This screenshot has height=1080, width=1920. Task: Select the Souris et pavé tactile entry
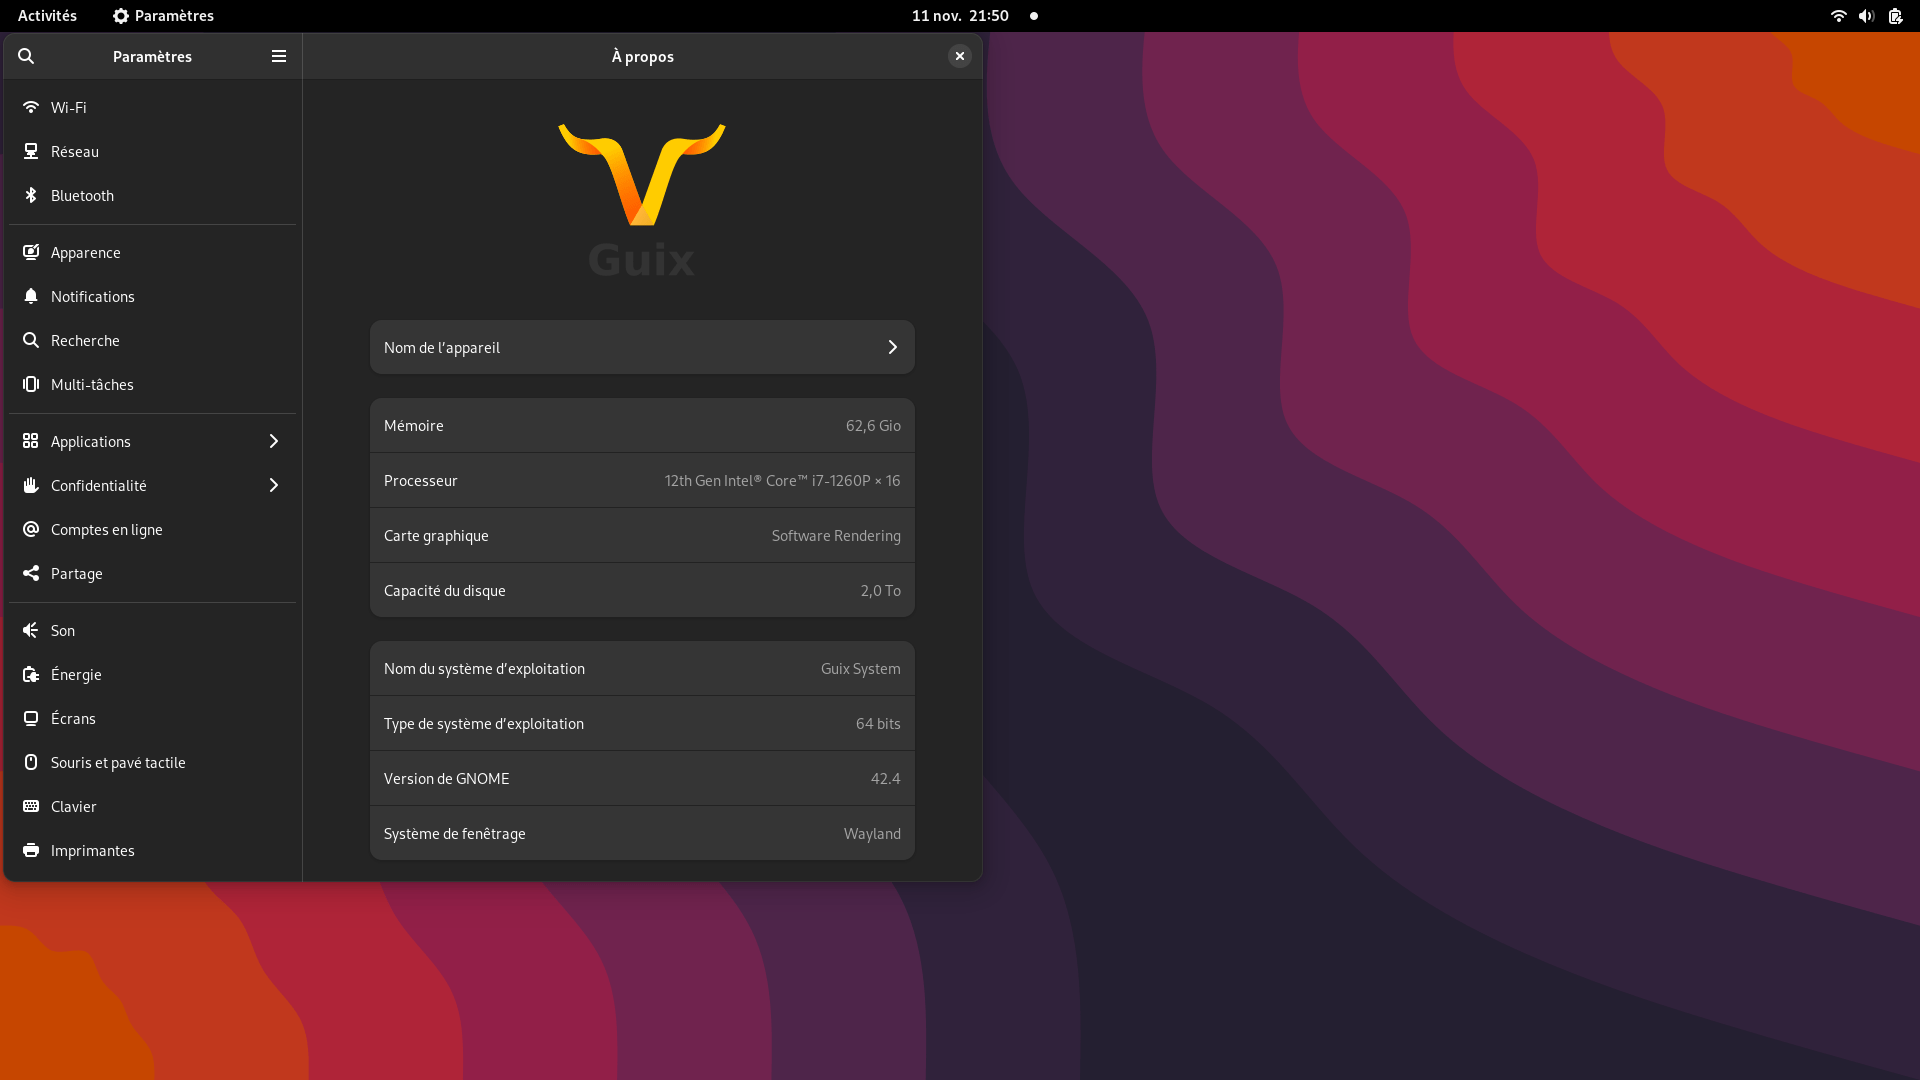118,762
